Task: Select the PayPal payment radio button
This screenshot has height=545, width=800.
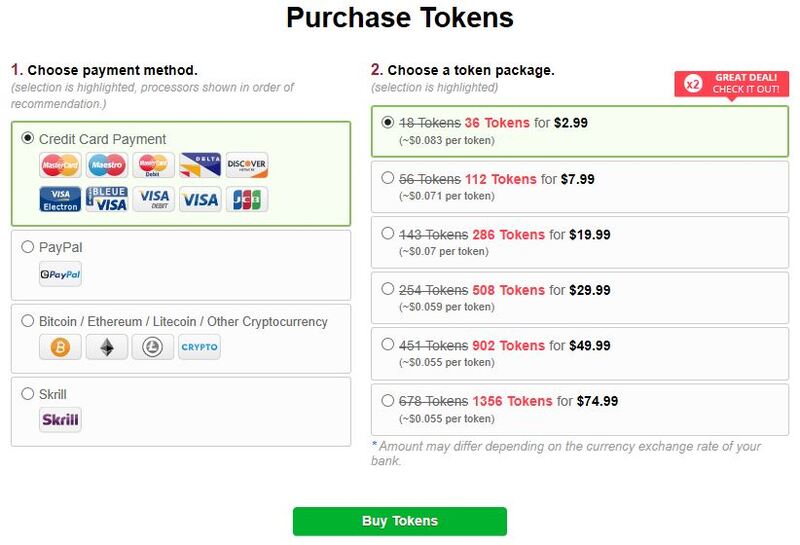Action: pos(28,247)
